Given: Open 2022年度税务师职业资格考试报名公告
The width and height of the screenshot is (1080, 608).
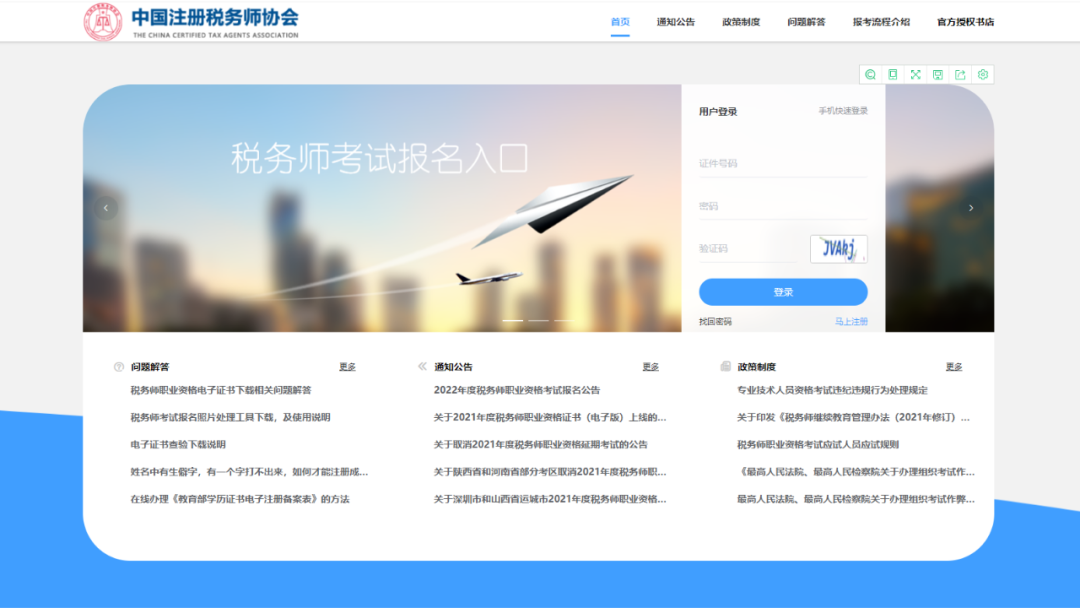Looking at the screenshot, I should click(517, 390).
